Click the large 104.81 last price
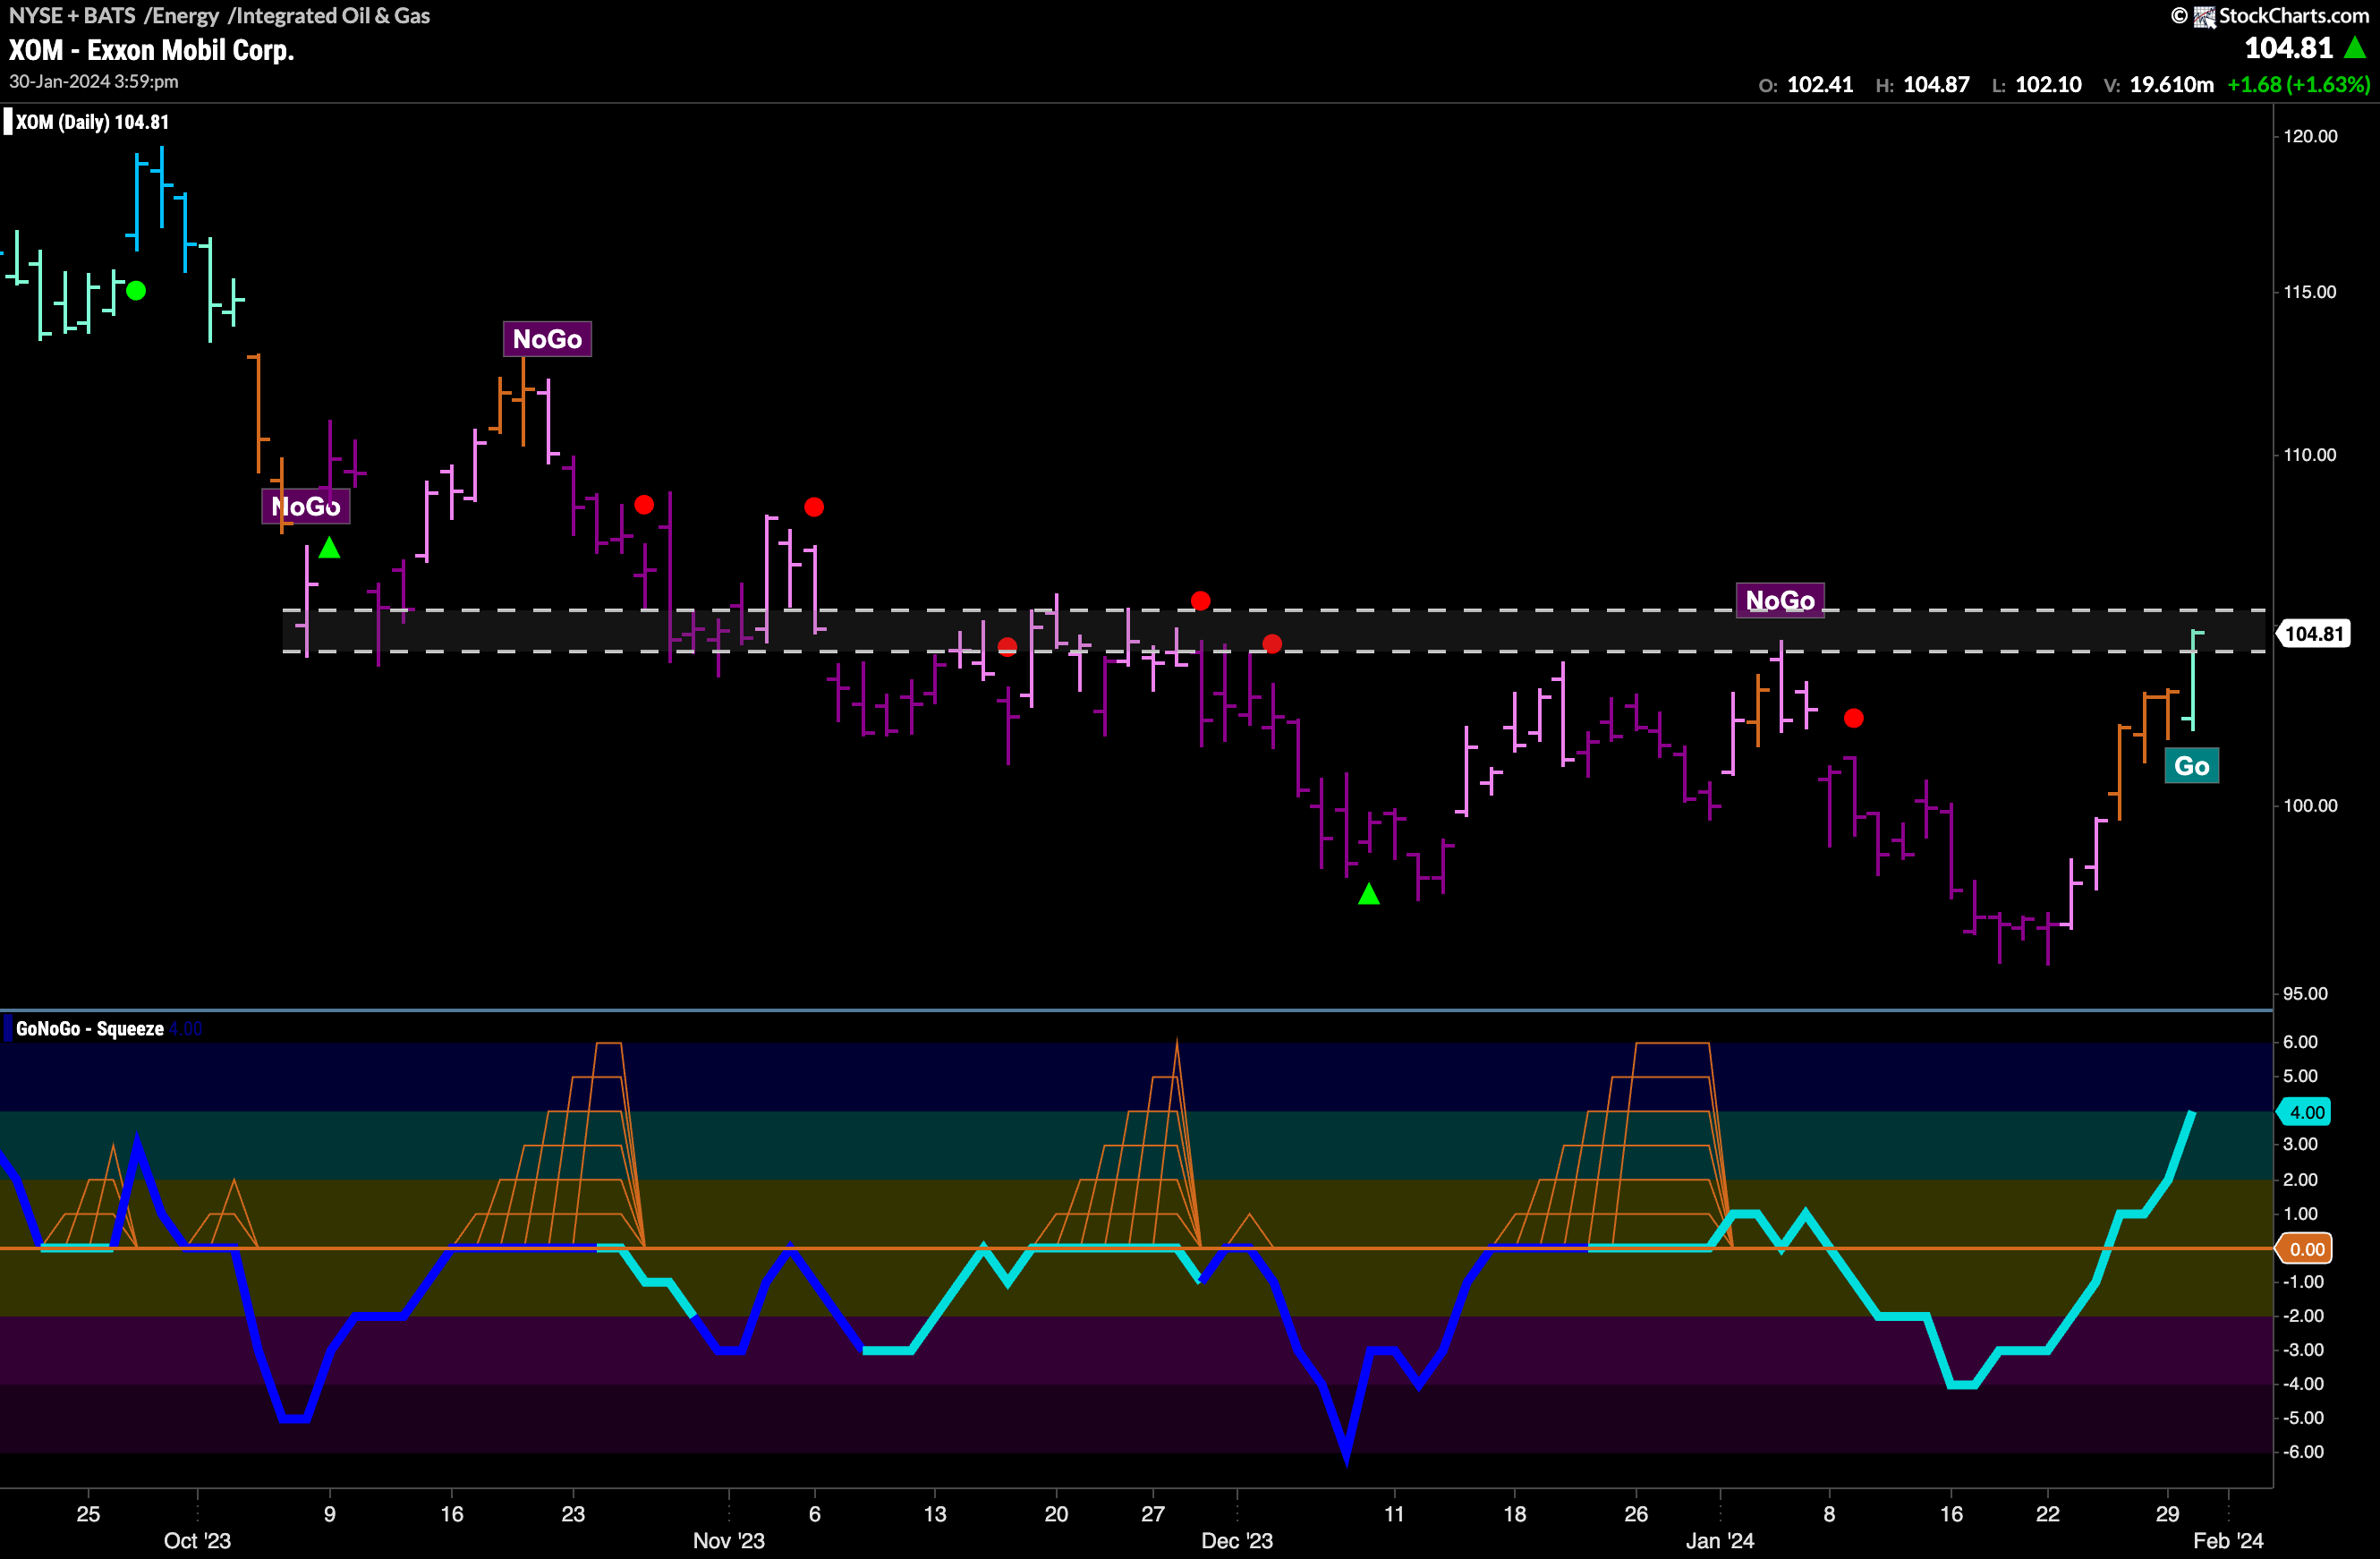 (2288, 47)
